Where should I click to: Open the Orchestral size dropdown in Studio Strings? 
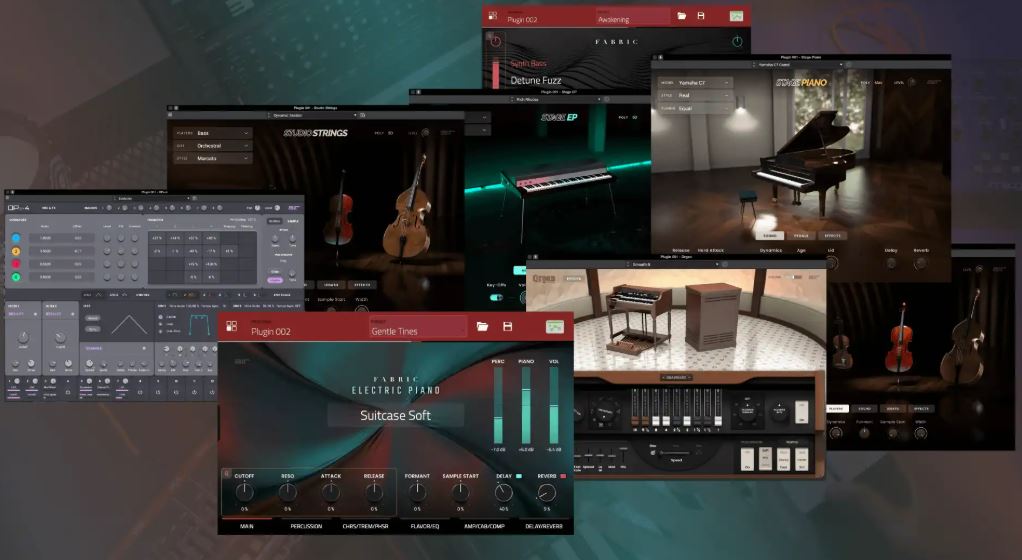tap(212, 146)
